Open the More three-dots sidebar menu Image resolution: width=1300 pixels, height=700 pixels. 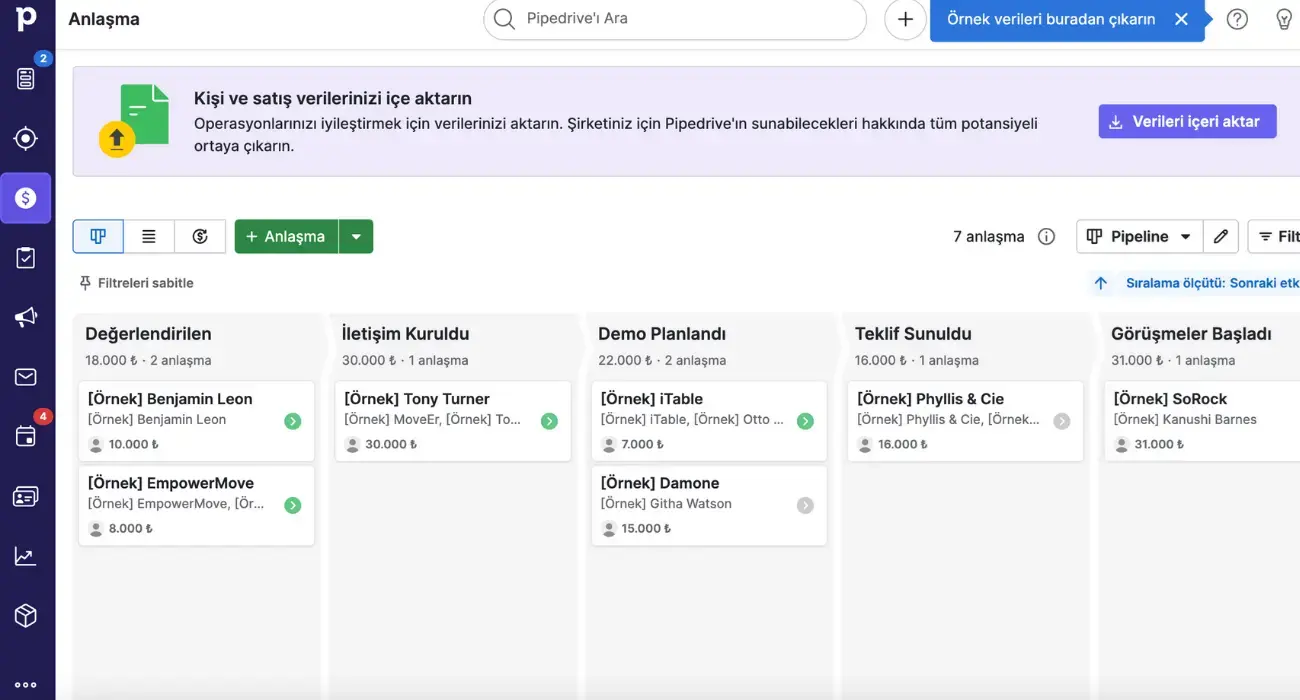click(x=26, y=685)
